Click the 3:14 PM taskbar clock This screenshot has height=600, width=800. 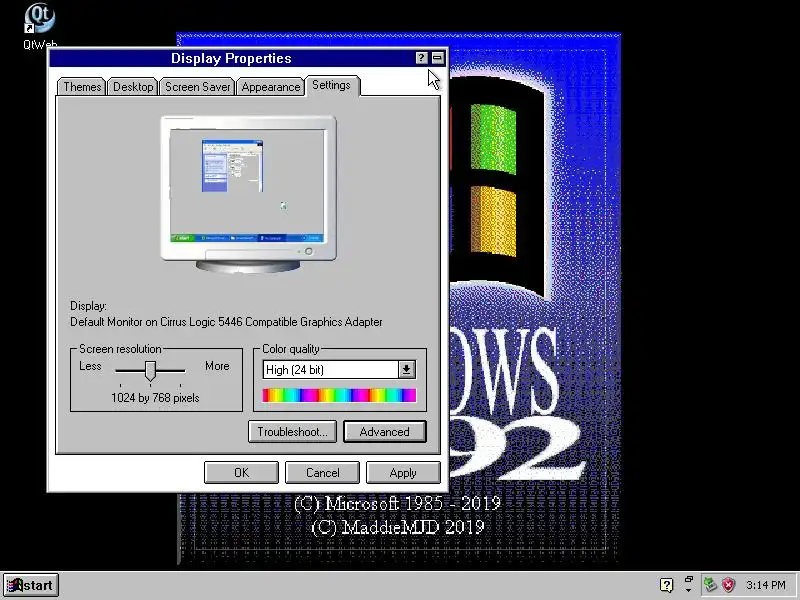tap(766, 585)
